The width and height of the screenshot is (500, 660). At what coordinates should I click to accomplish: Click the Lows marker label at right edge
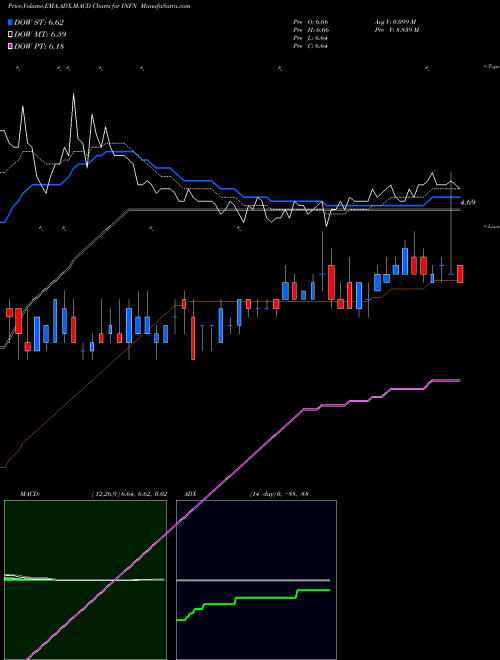click(x=492, y=226)
